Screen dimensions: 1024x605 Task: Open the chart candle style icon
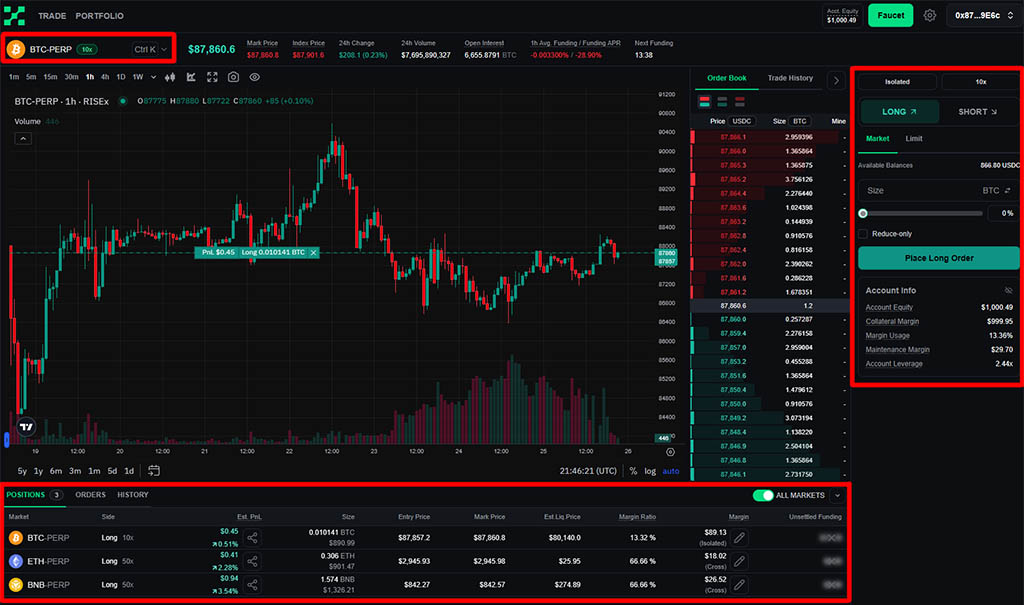tap(170, 77)
